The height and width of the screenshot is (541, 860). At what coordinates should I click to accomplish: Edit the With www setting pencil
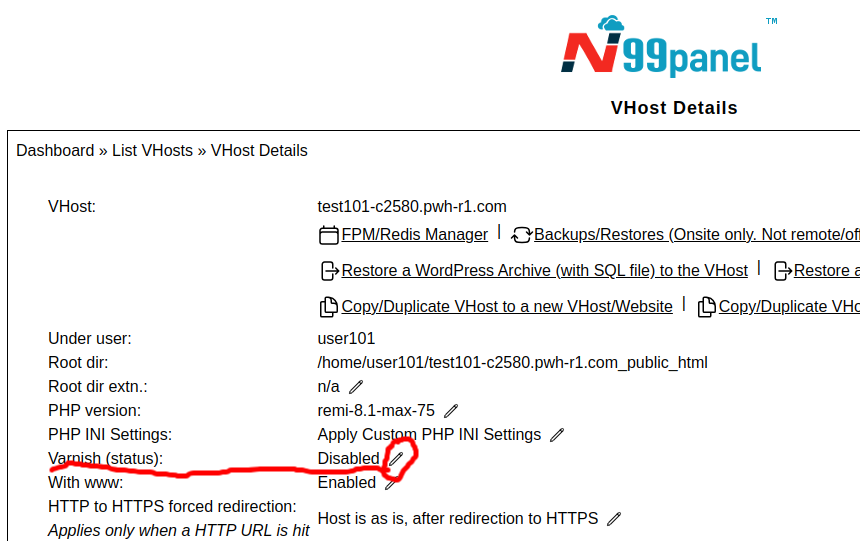pyautogui.click(x=391, y=484)
